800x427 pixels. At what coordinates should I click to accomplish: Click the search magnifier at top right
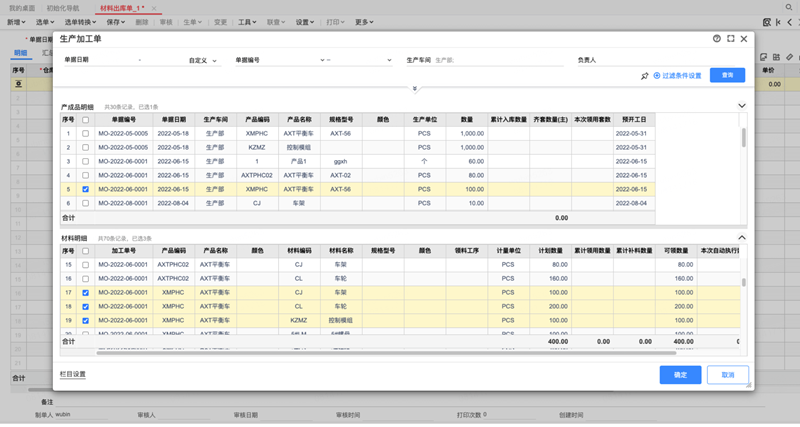[789, 8]
